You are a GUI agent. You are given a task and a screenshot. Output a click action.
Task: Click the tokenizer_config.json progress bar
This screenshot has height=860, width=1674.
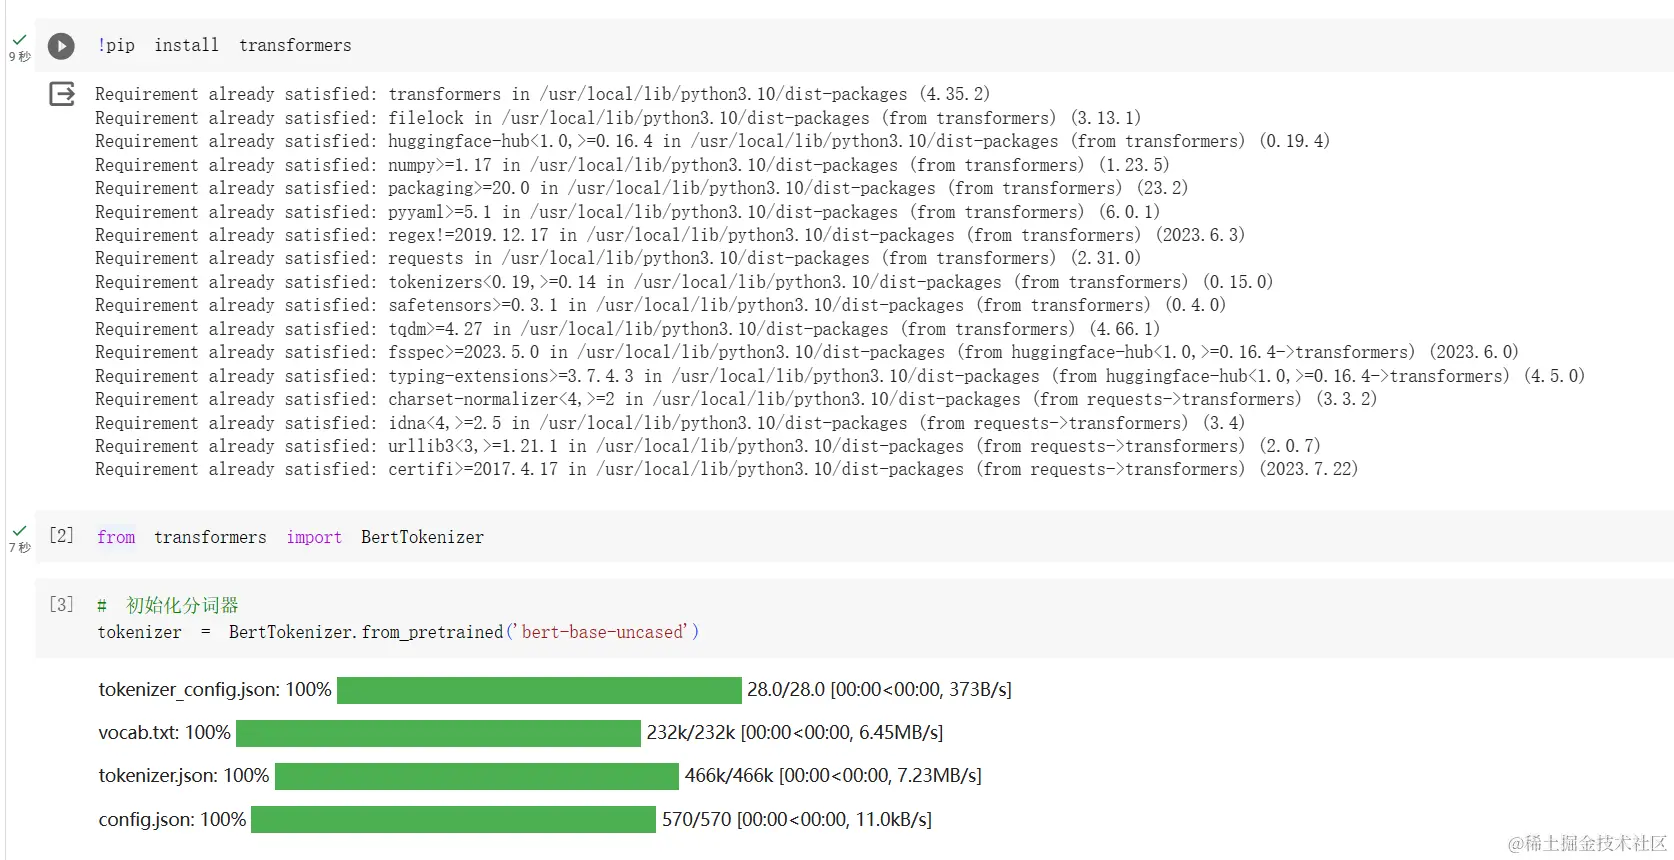click(x=539, y=690)
